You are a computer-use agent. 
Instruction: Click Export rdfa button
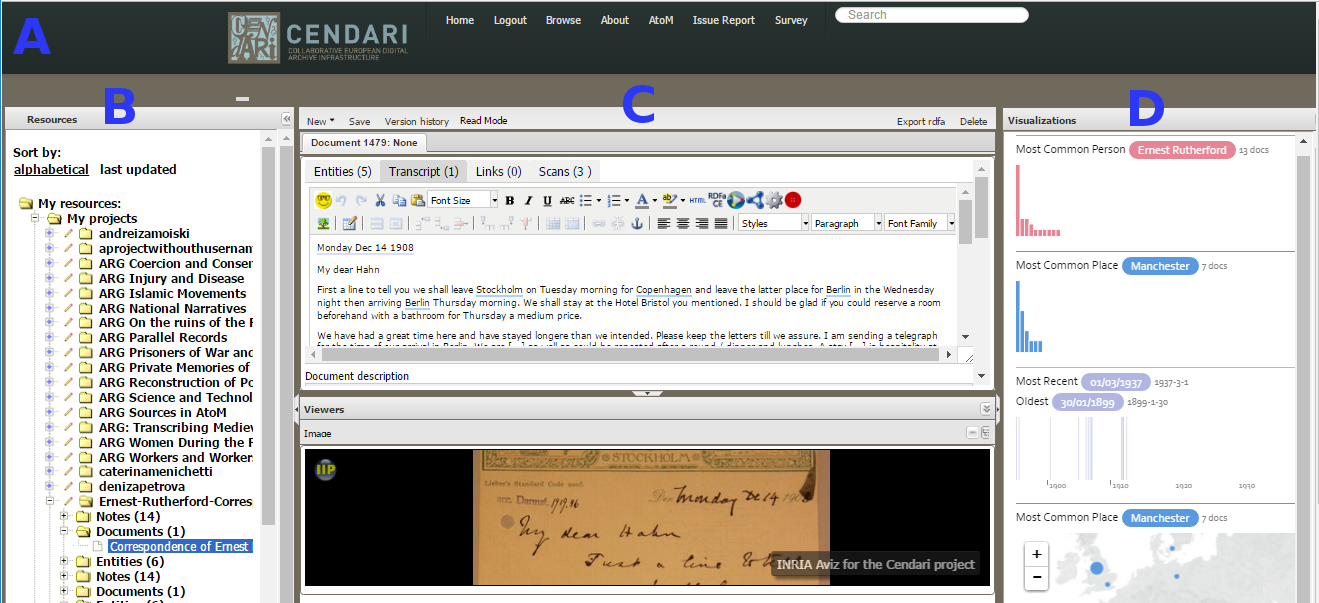[920, 122]
